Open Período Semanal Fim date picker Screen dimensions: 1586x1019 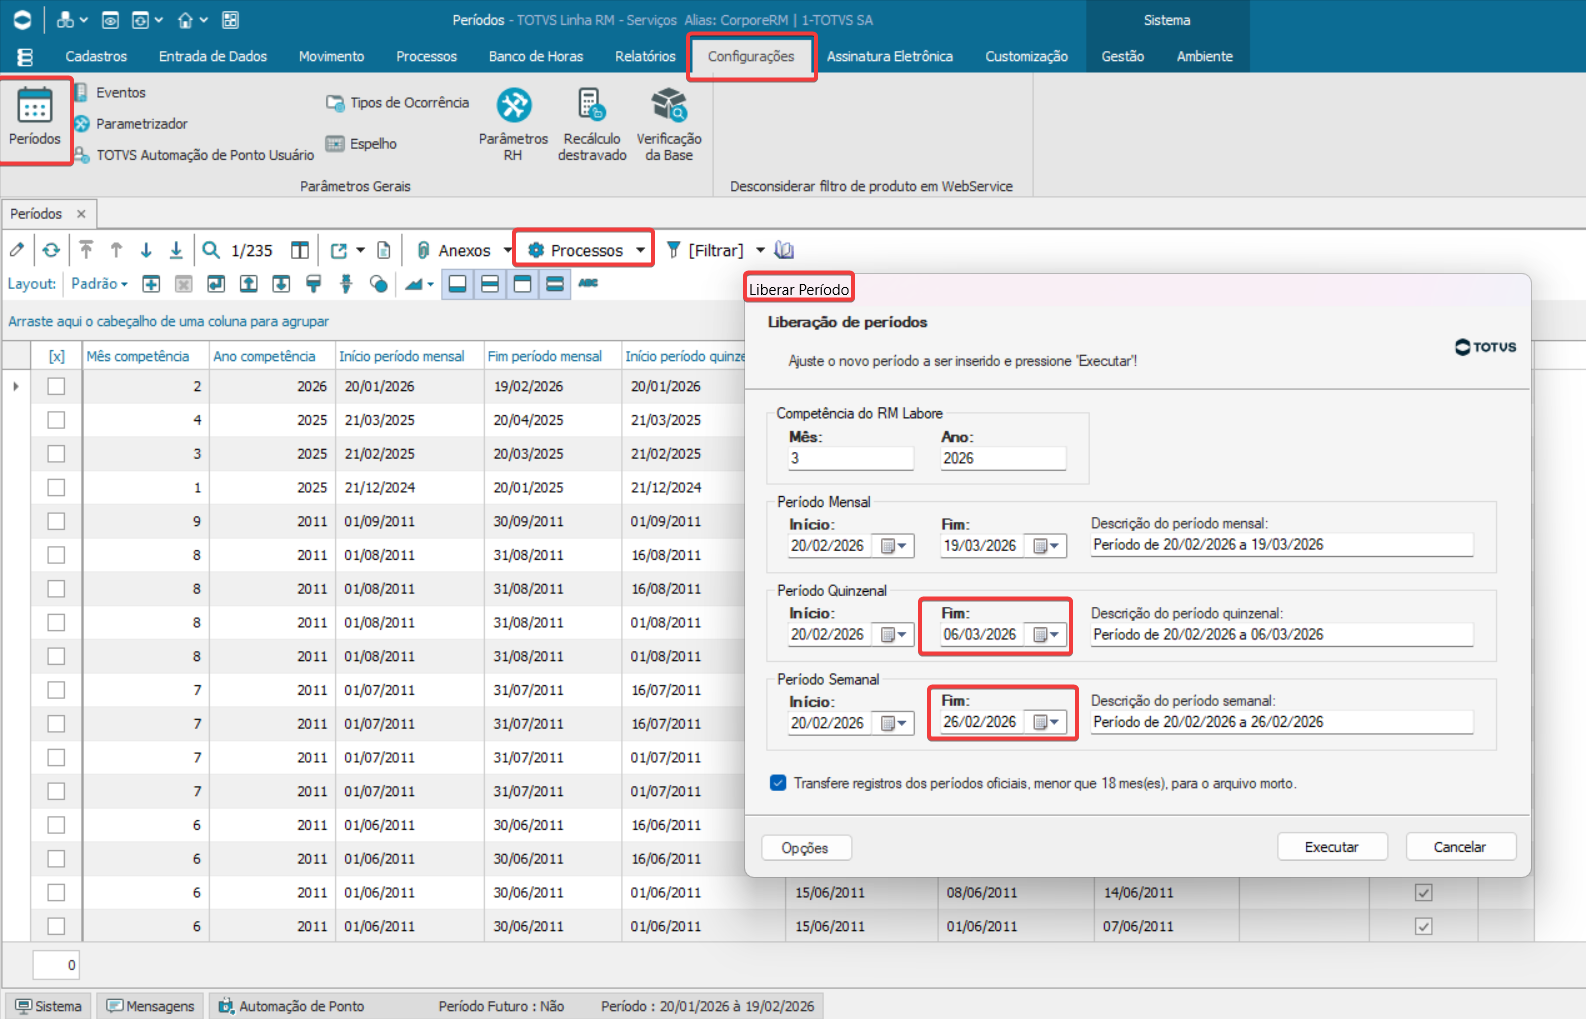(1046, 722)
